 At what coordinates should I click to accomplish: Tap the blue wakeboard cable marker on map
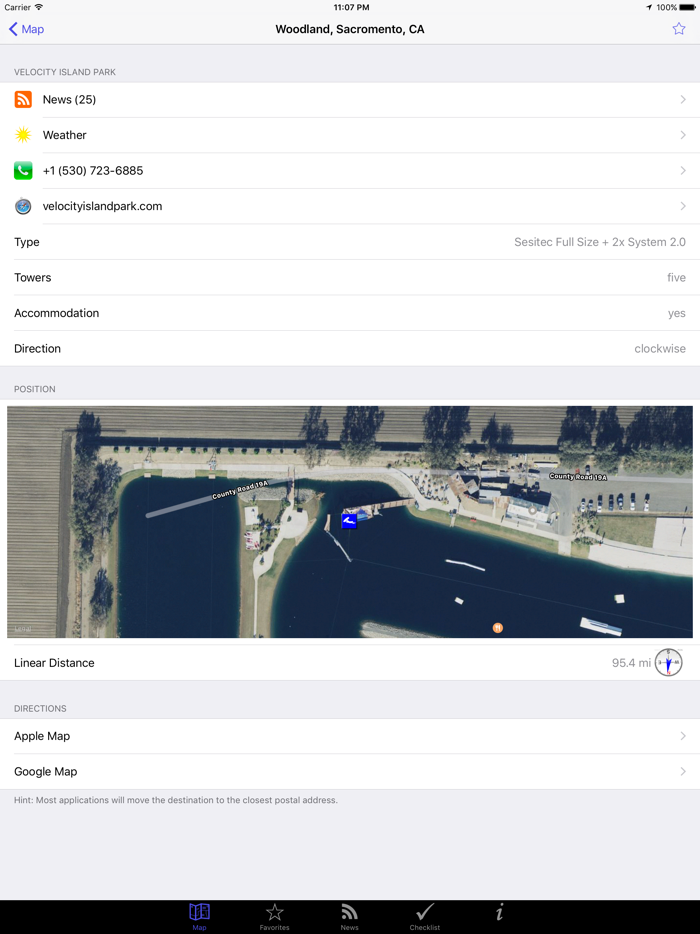click(349, 521)
